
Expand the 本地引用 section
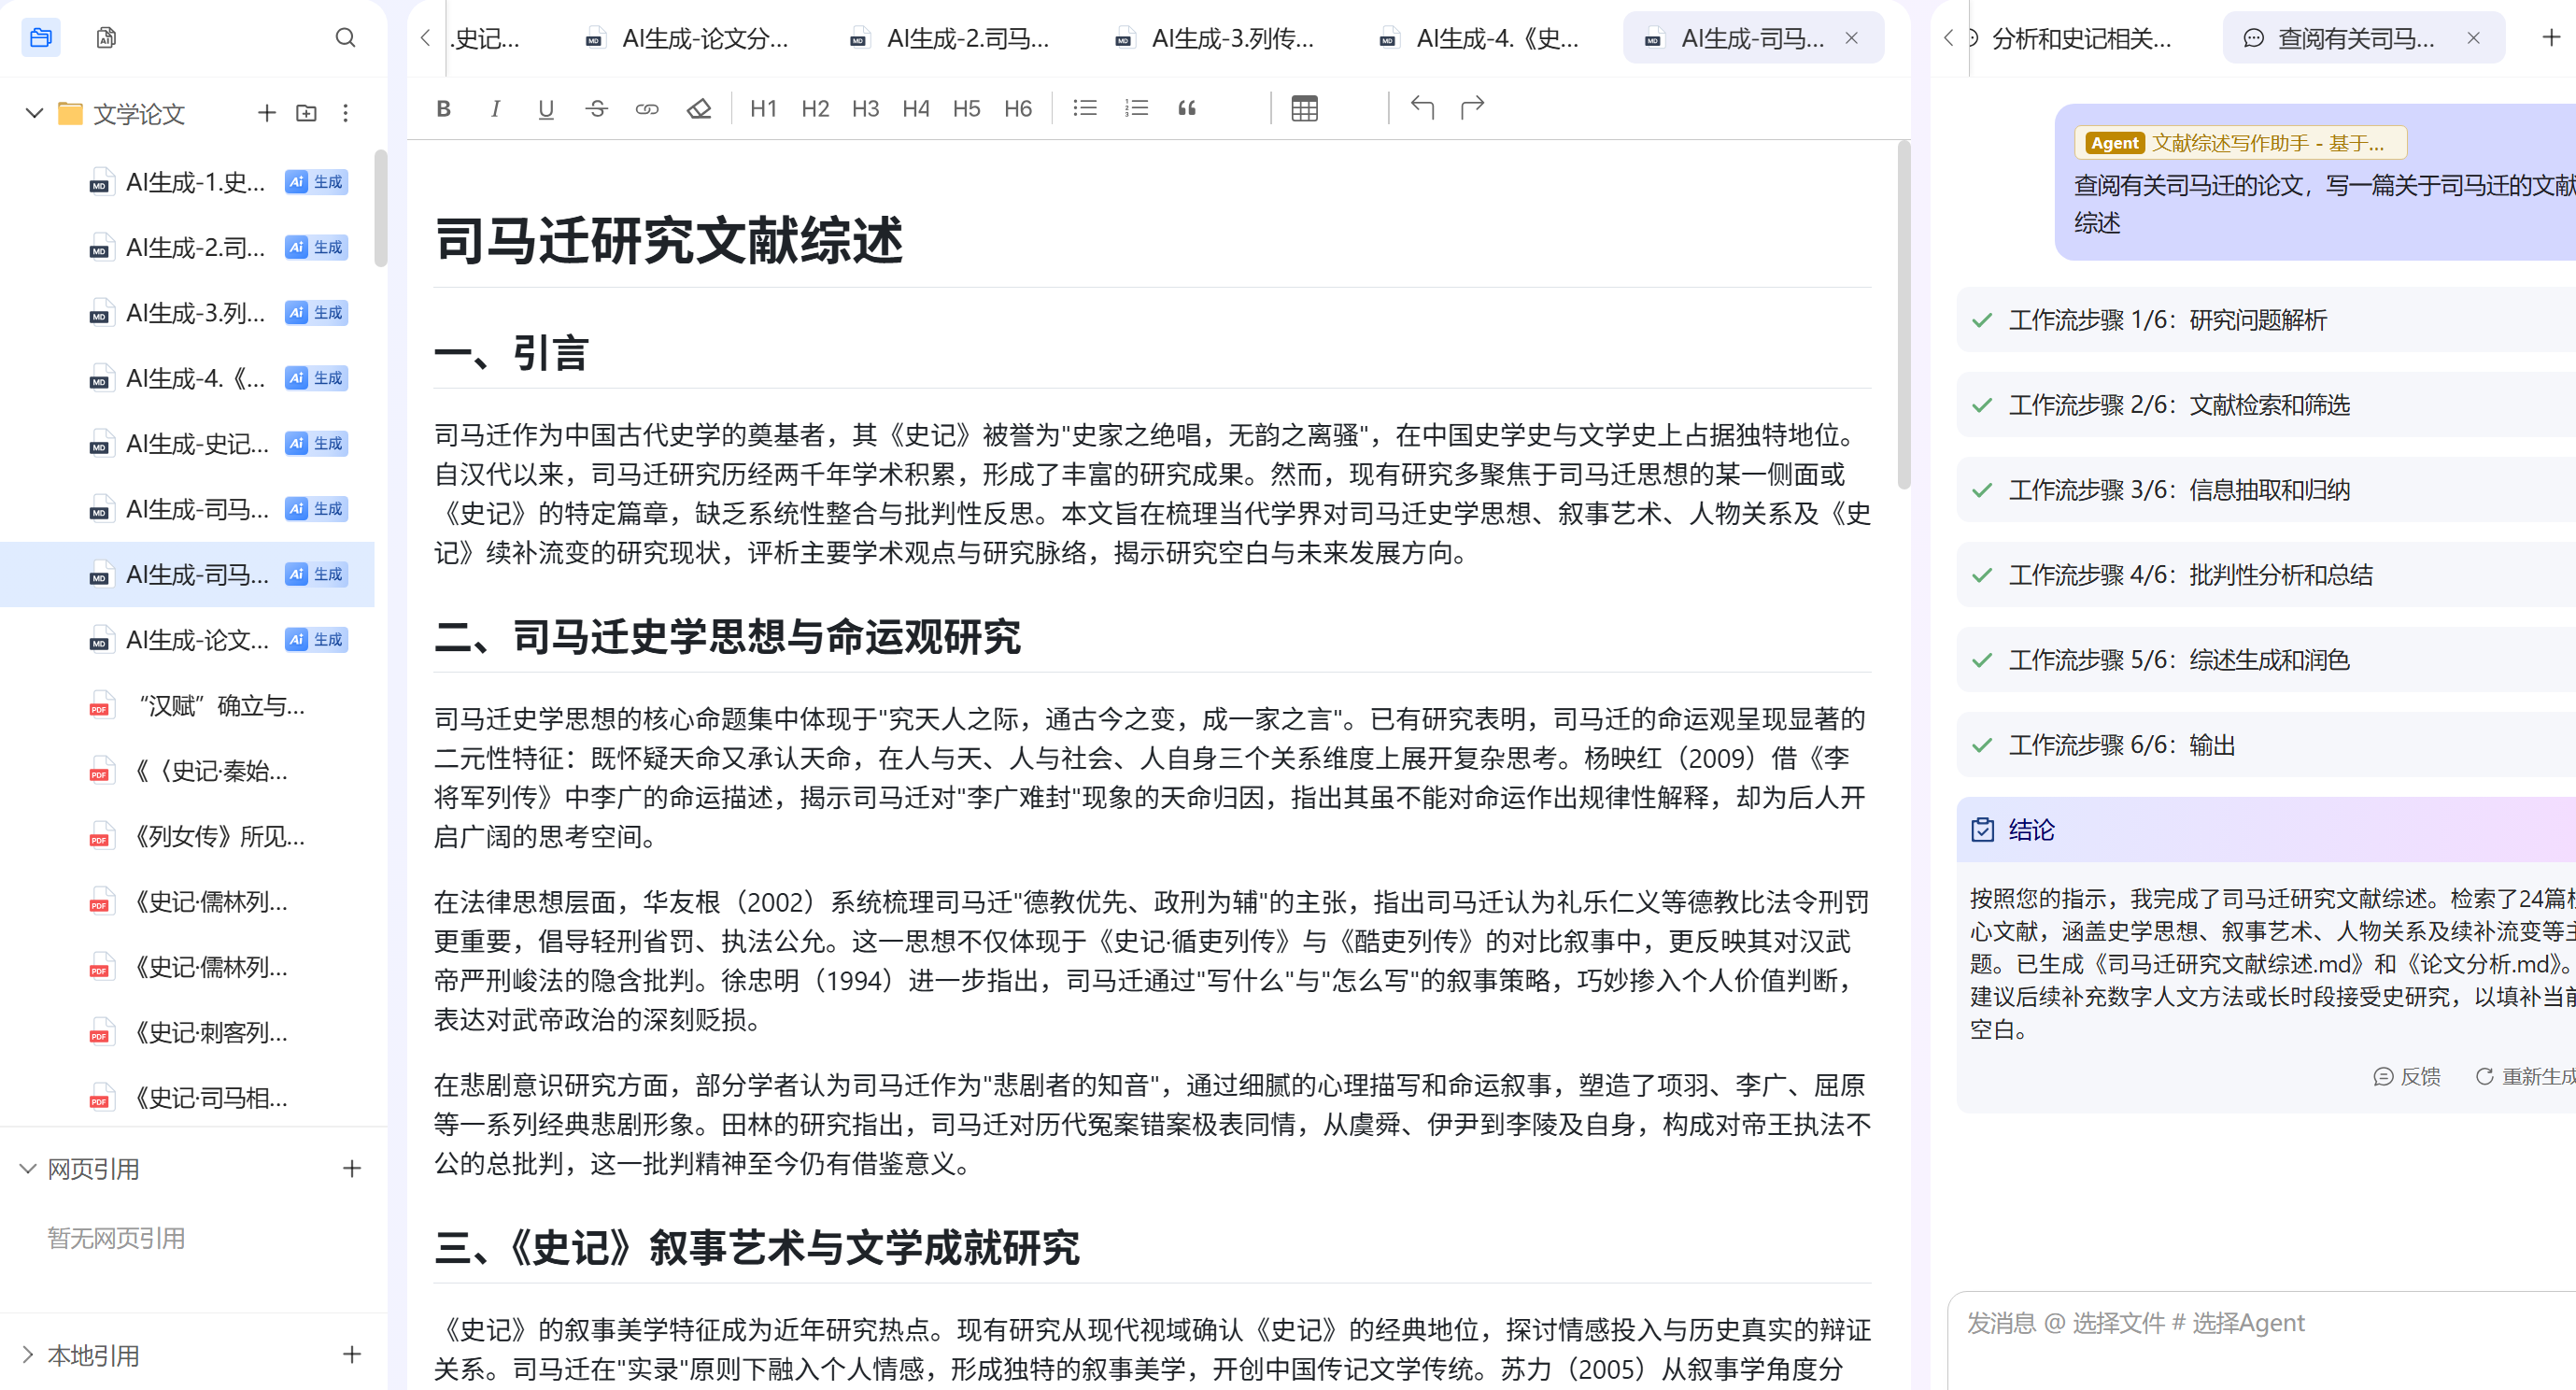click(28, 1355)
